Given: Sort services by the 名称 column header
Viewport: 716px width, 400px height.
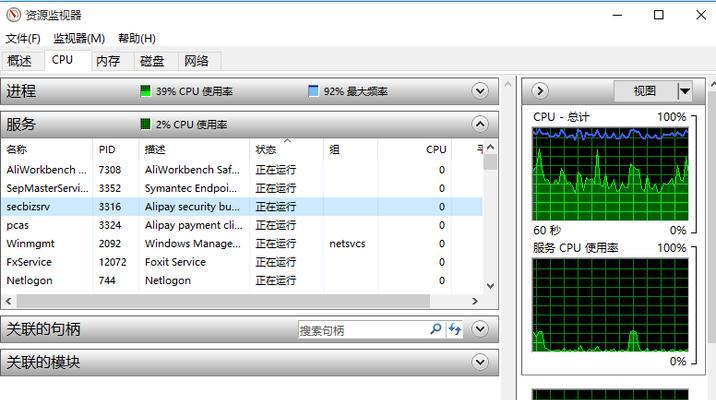Looking at the screenshot, I should 47,149.
